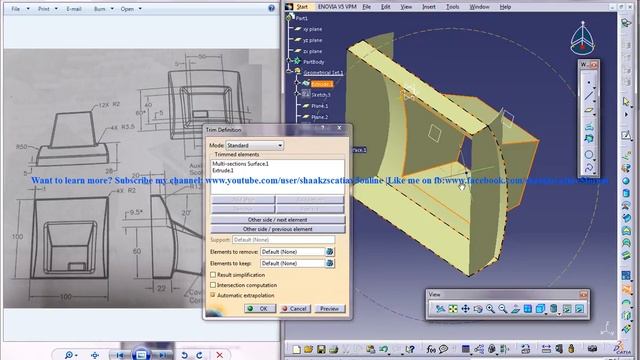Click the help question icon in image viewer

tap(271, 8)
